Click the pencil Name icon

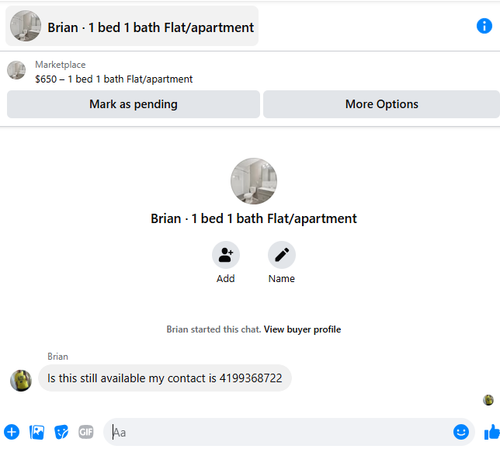click(x=282, y=255)
